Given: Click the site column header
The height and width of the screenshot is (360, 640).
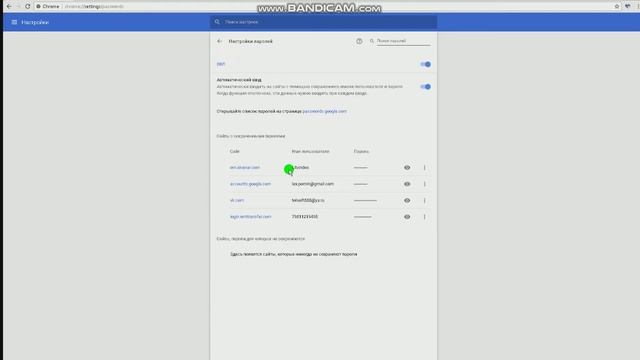Looking at the screenshot, I should 234,151.
